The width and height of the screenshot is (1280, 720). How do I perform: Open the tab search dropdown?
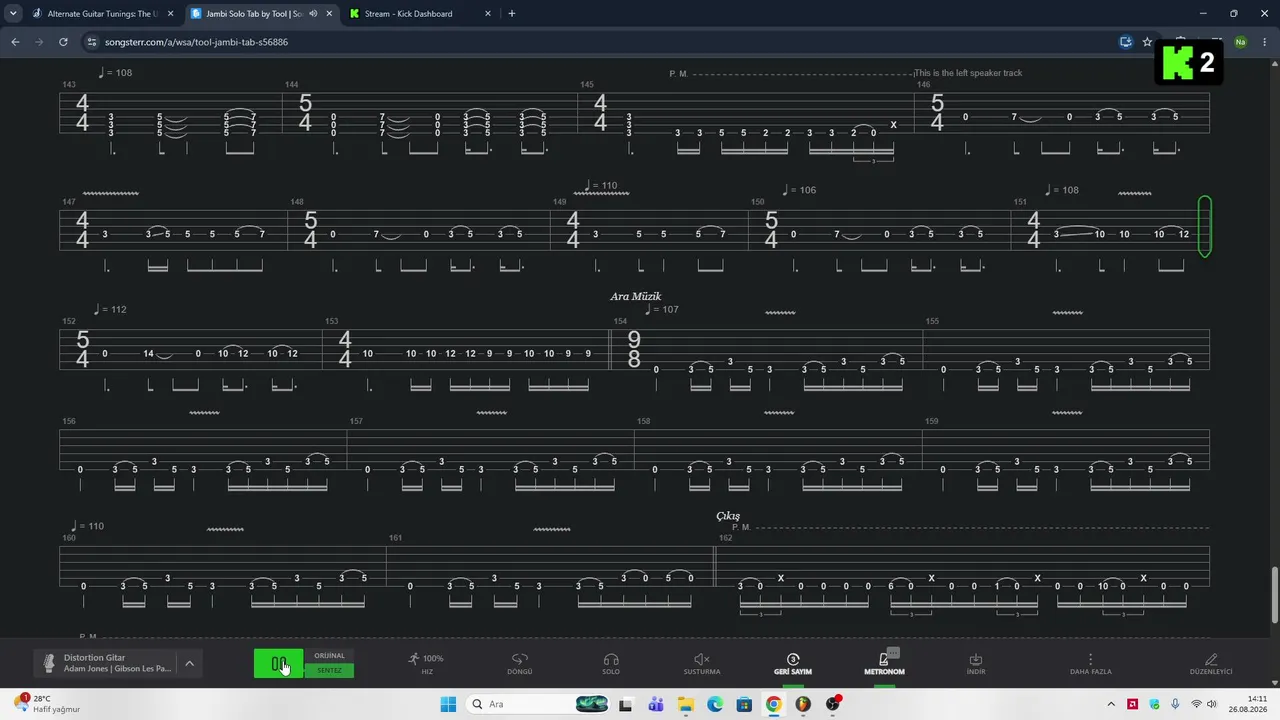12,14
